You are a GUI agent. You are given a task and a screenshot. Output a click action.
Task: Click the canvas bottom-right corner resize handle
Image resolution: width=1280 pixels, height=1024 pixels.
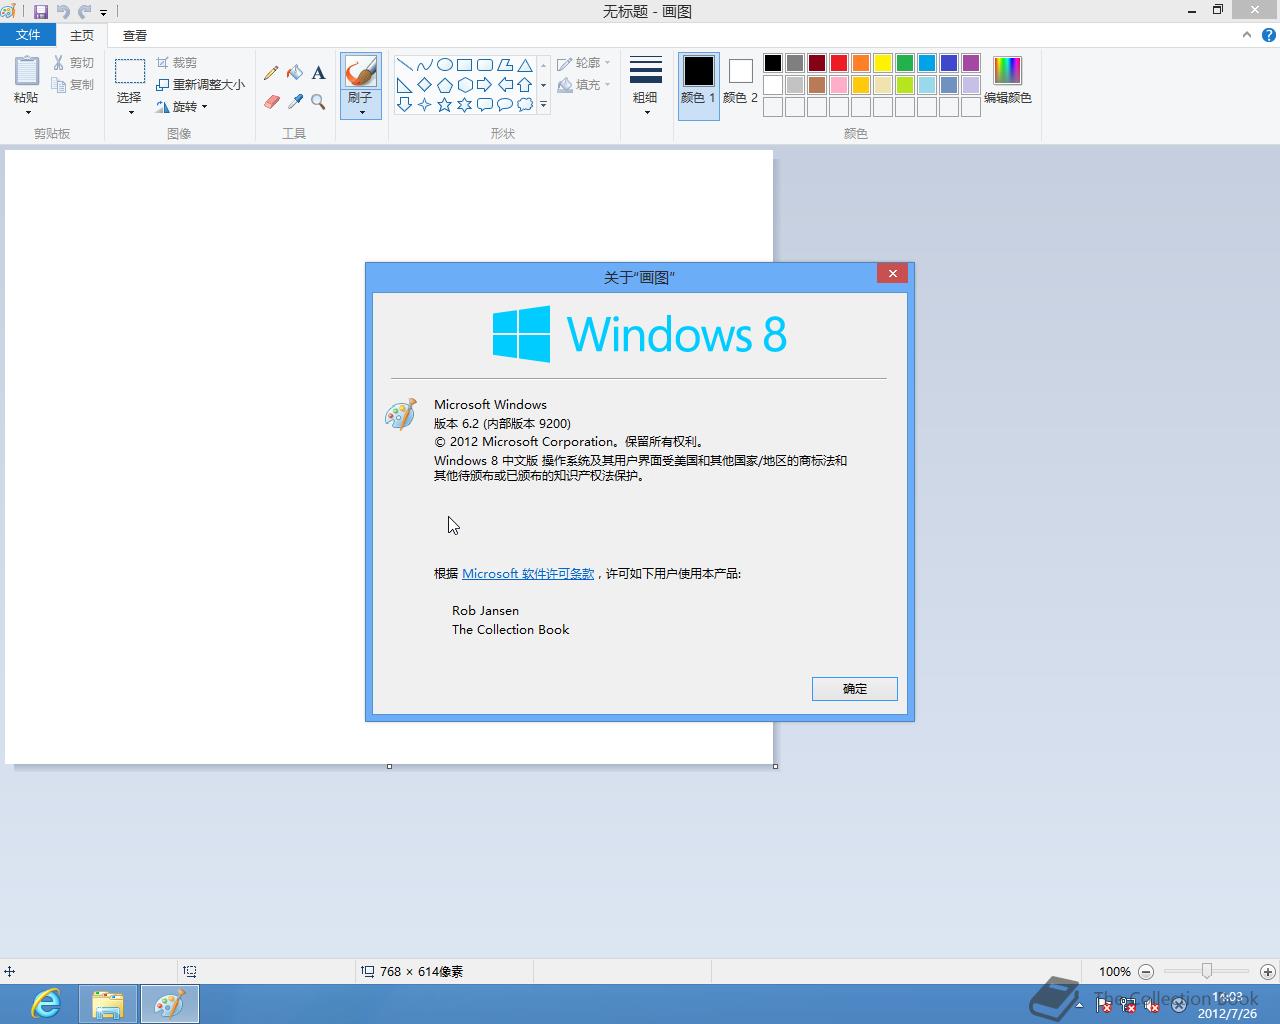[x=775, y=766]
